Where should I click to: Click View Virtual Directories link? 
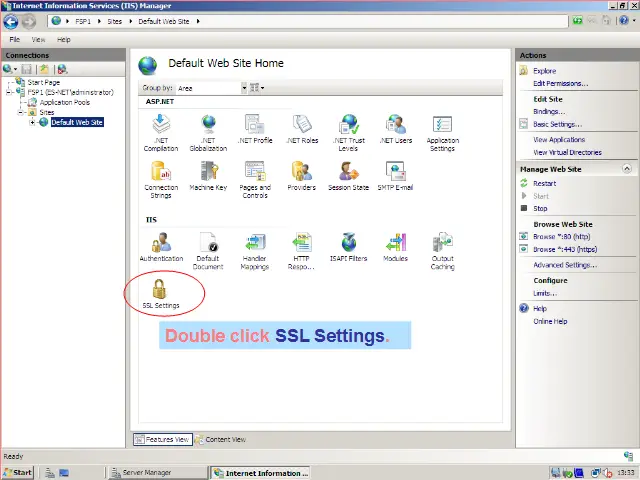pos(567,152)
